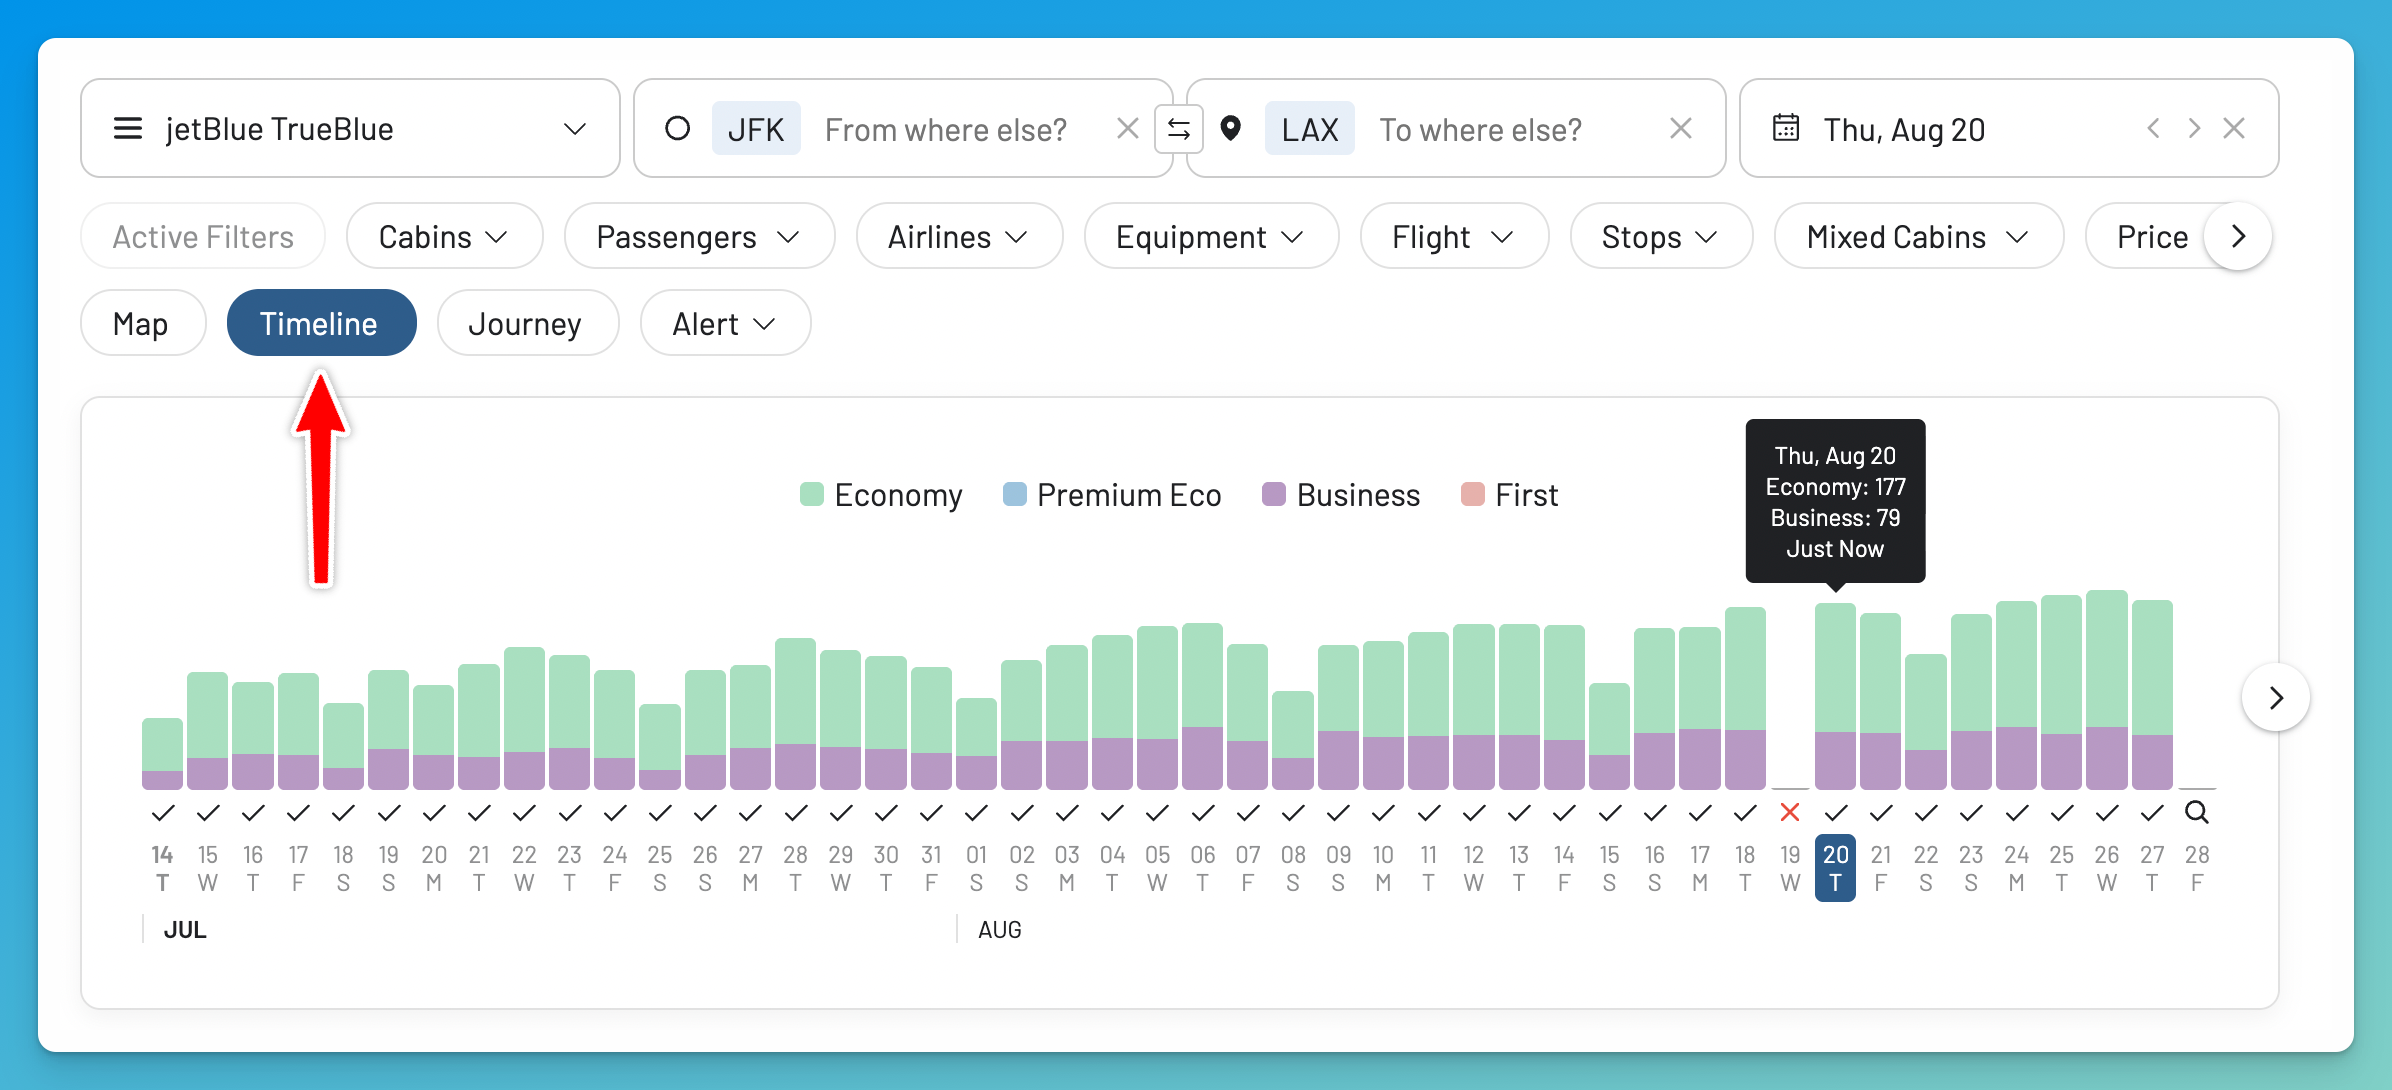Click the search magnifier icon for Aug 28
Screen dimensions: 2392x1090
point(2196,812)
